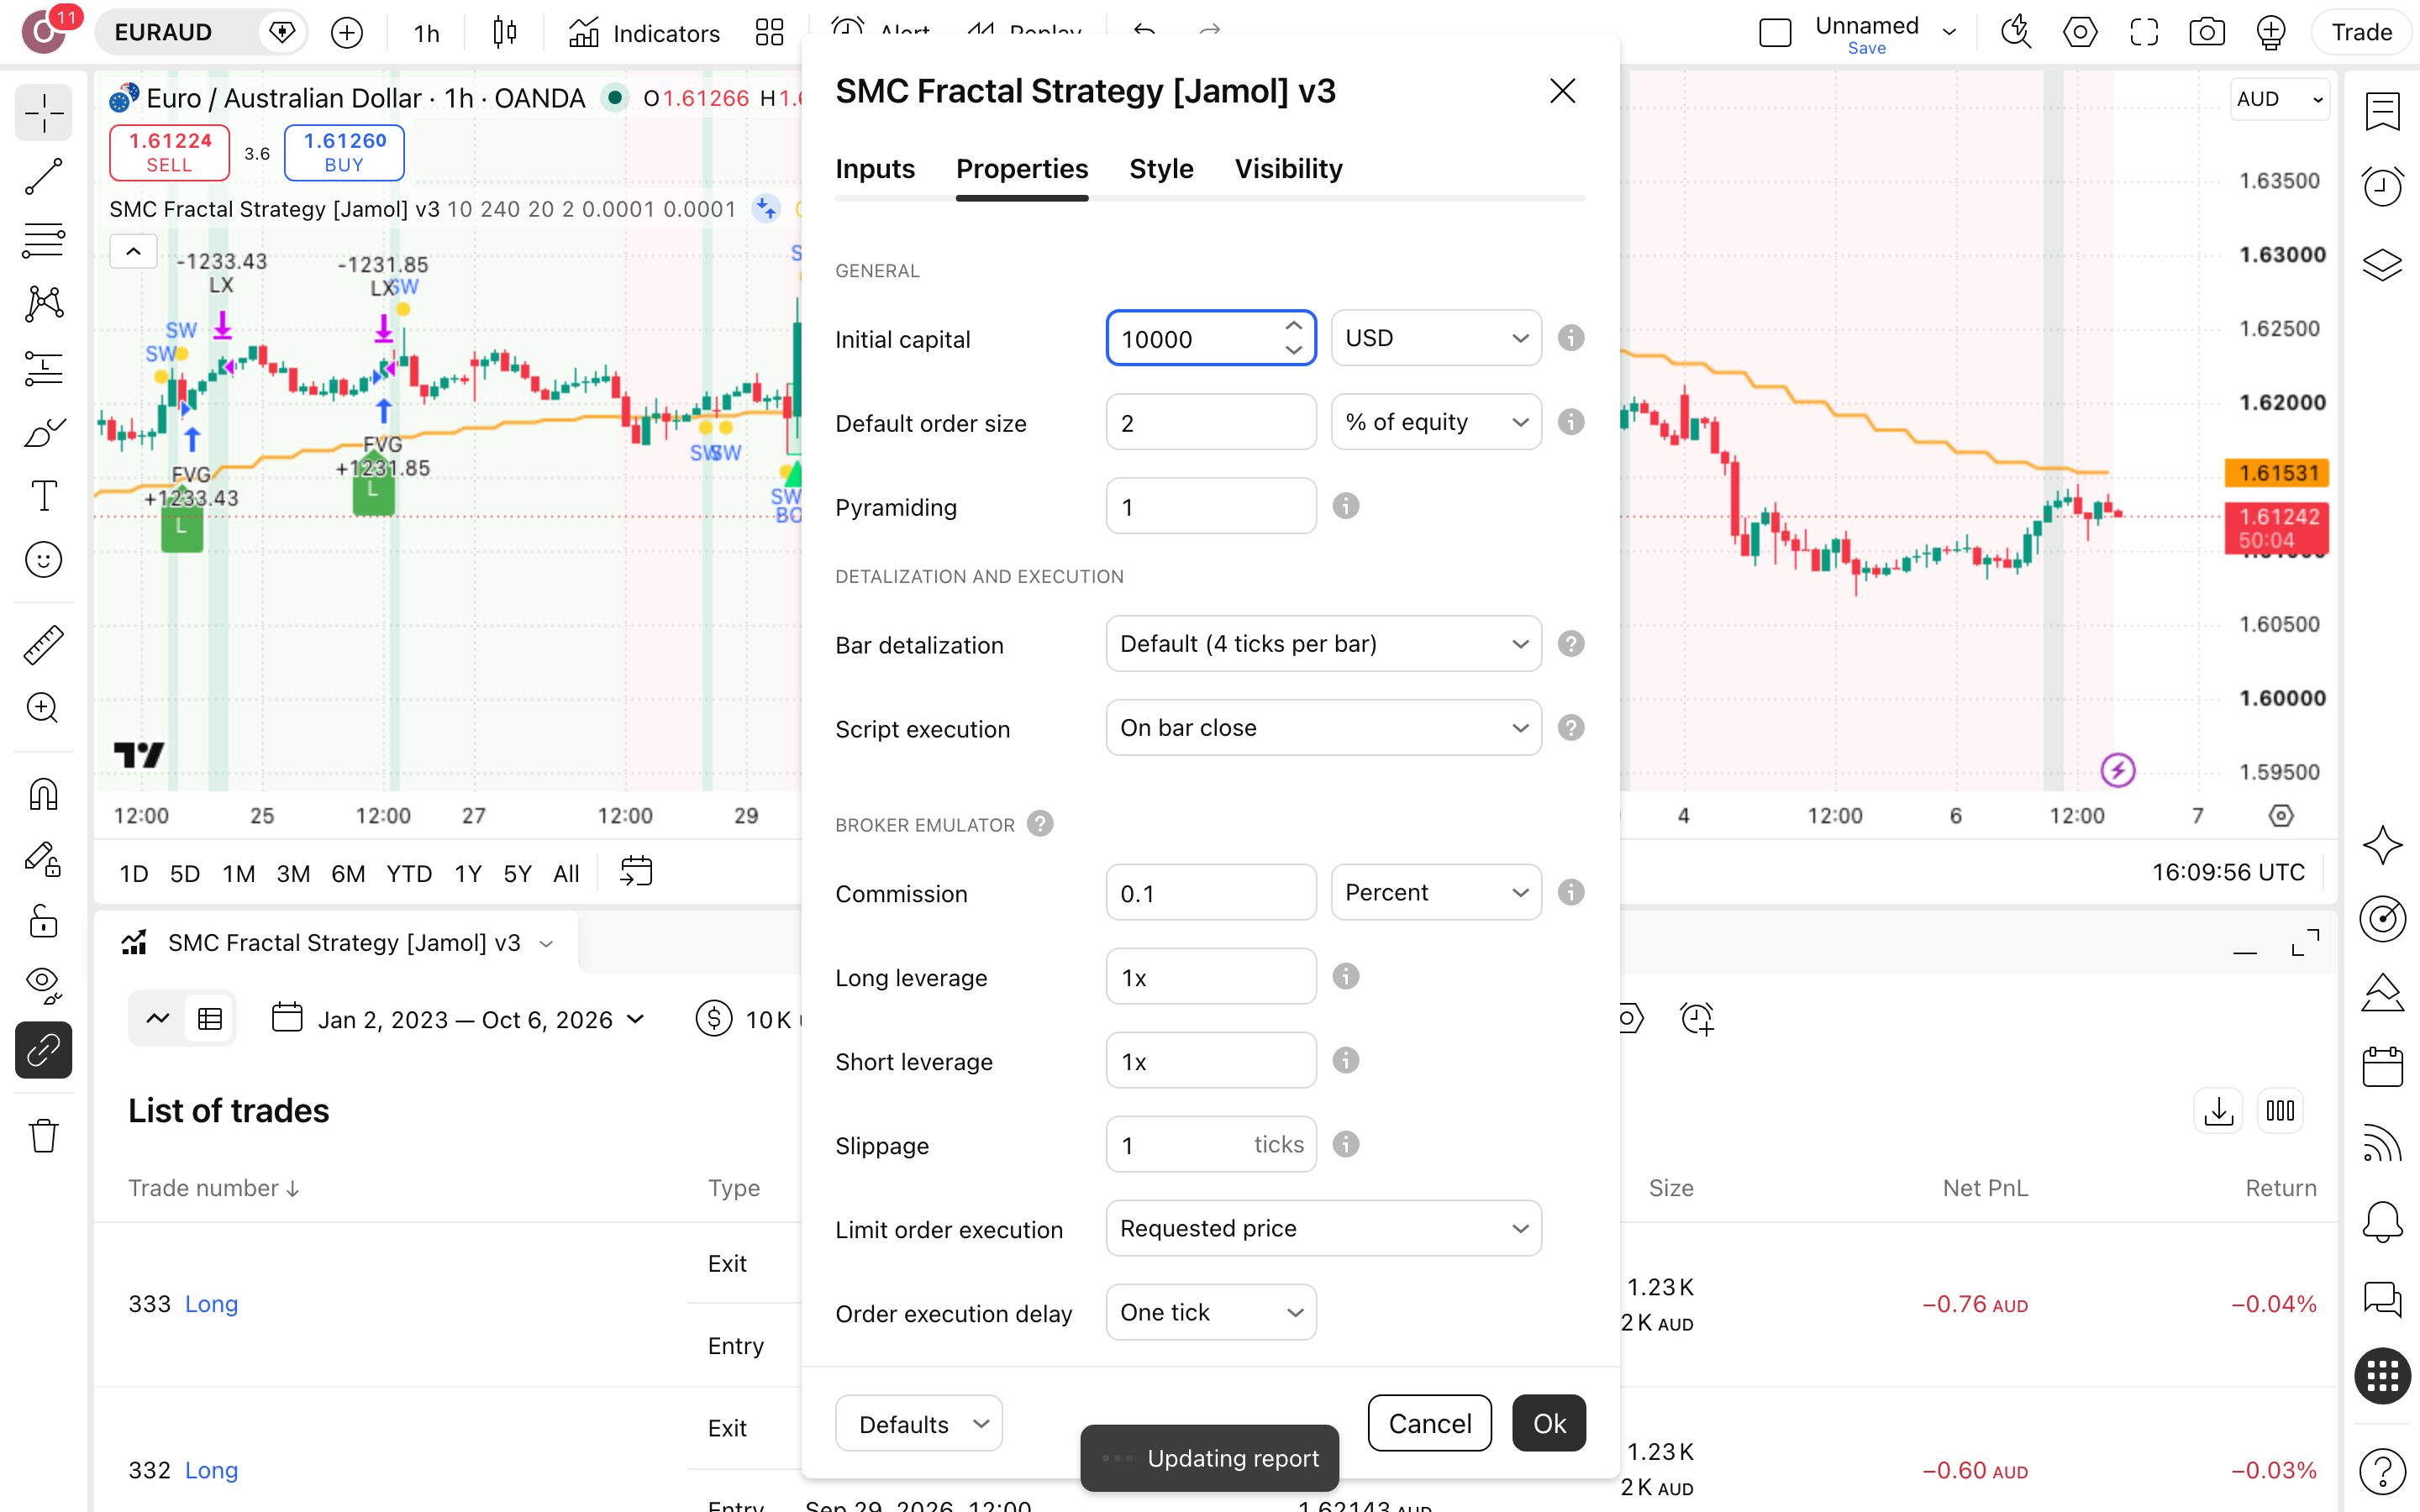Open the alerts clock panel
The width and height of the screenshot is (2420, 1512).
pos(2382,186)
